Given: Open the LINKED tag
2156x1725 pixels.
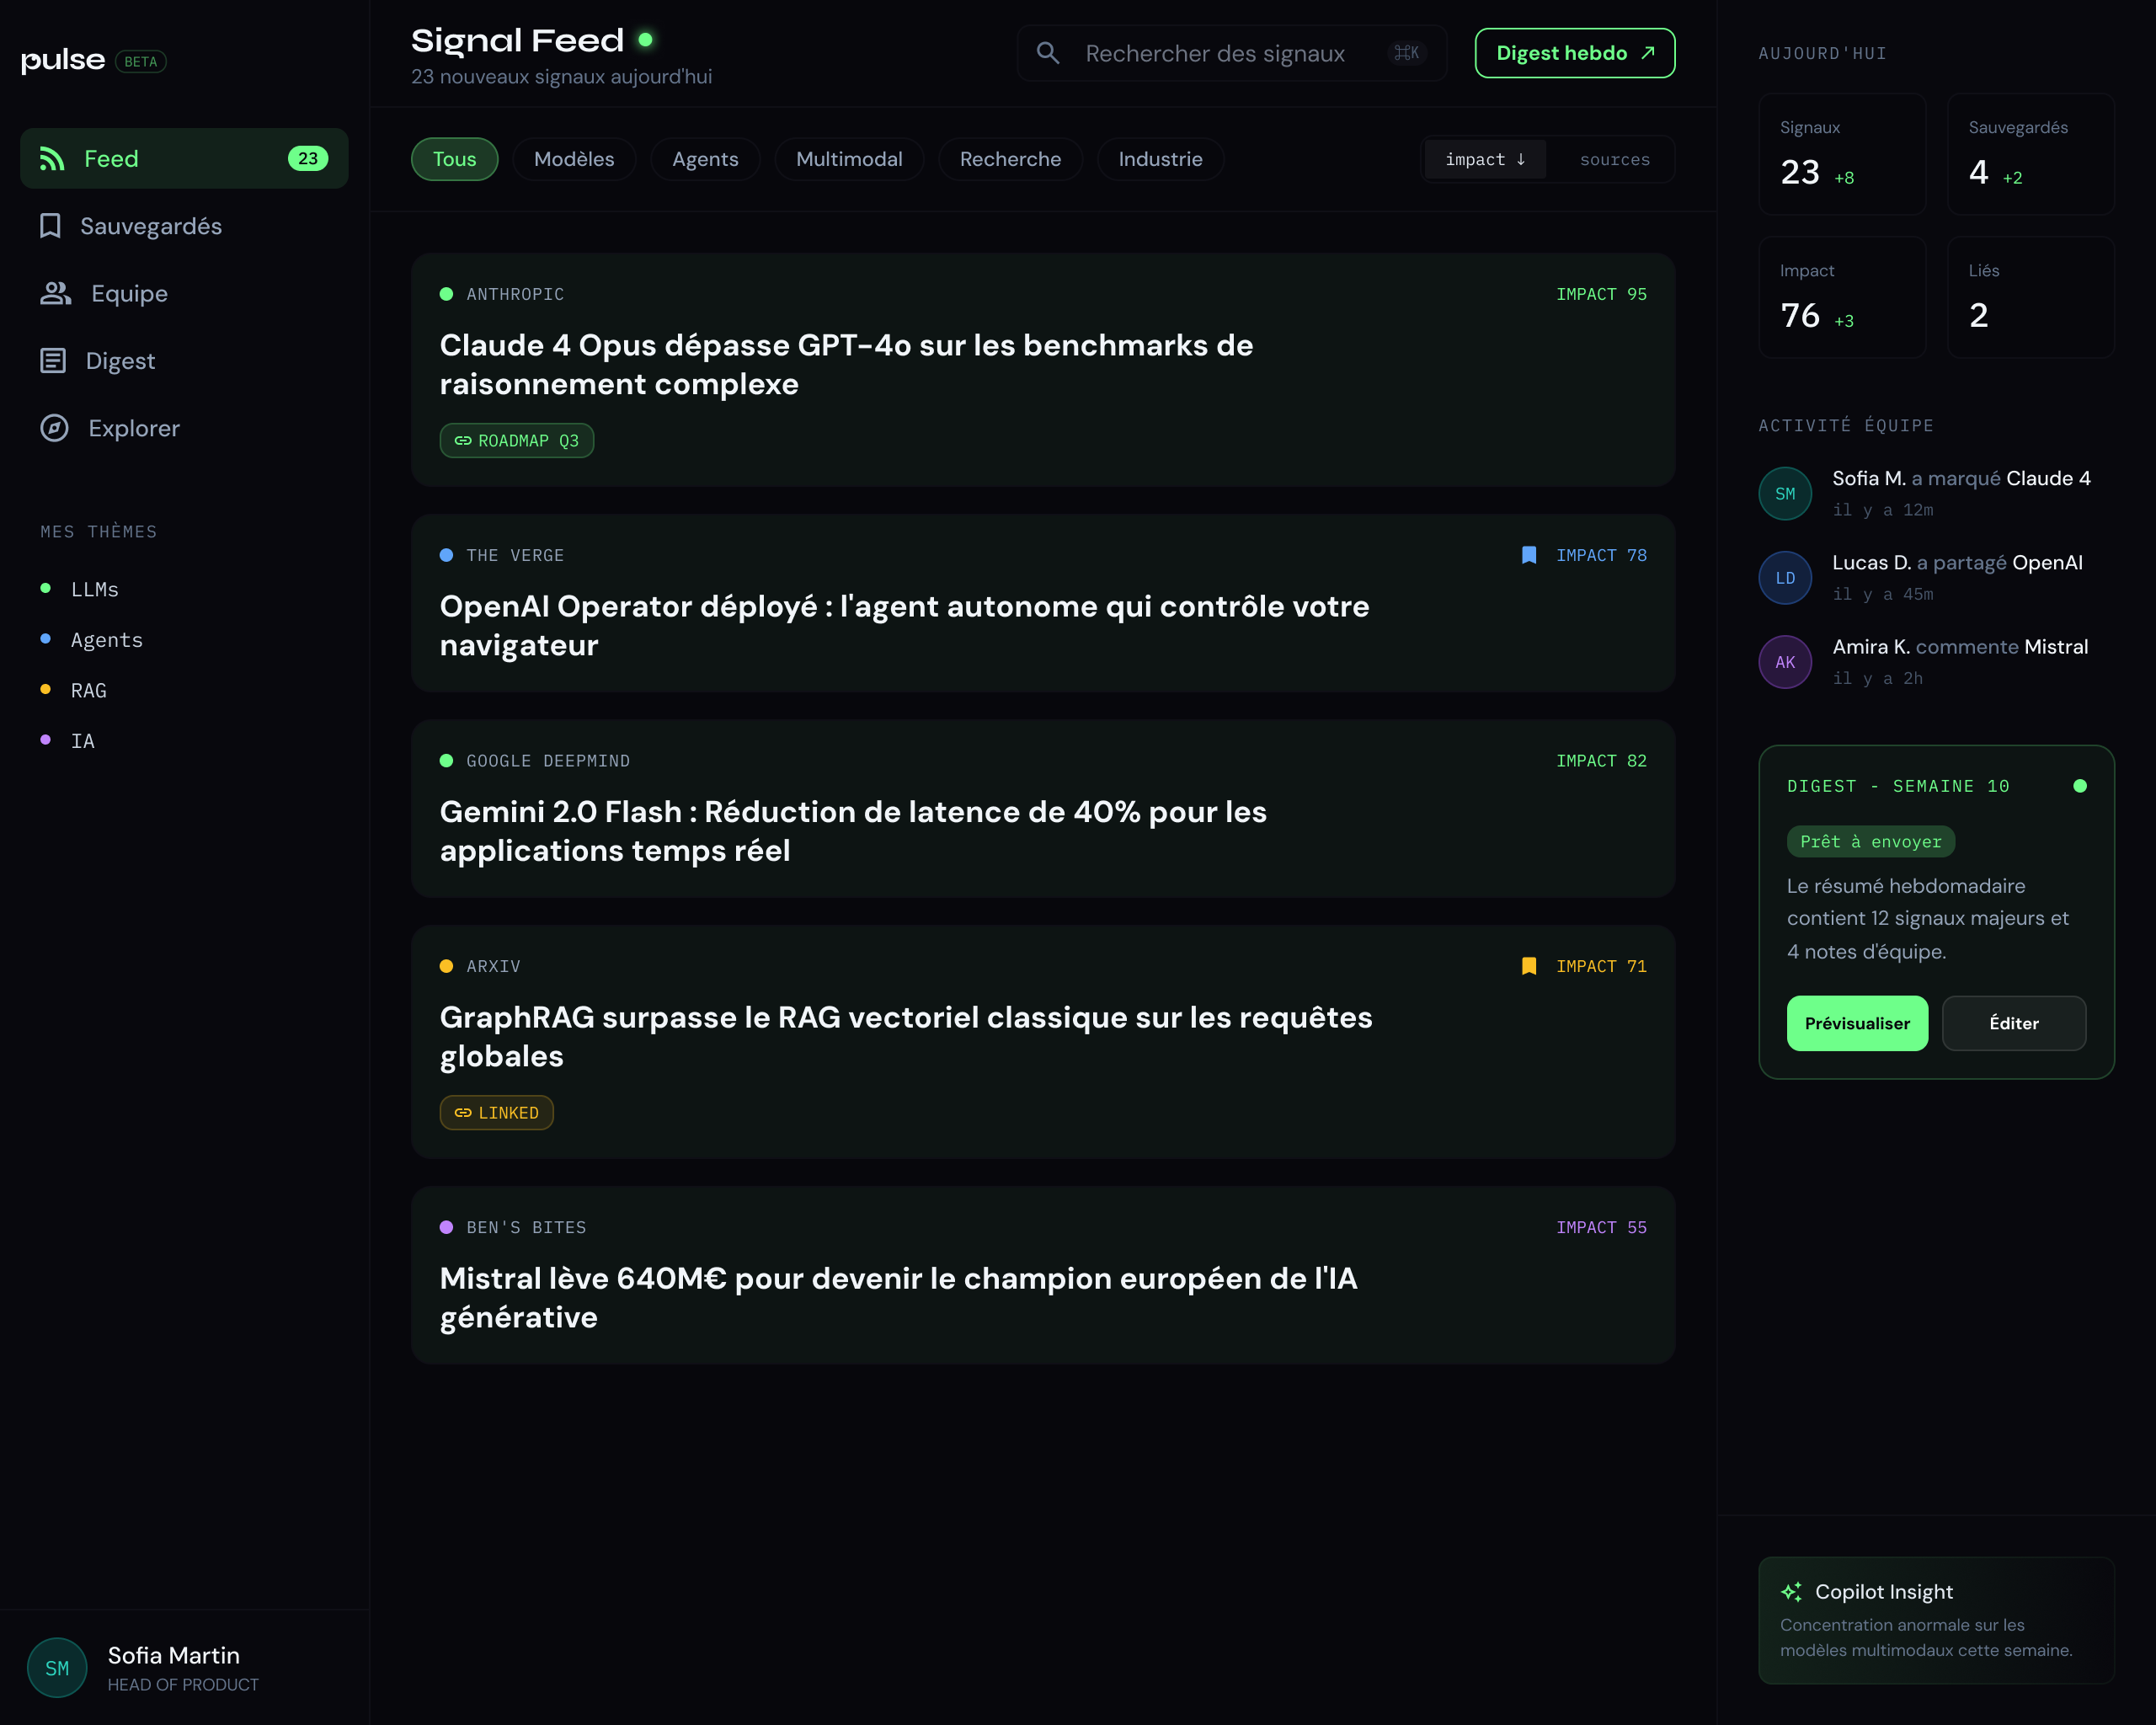Looking at the screenshot, I should point(497,1113).
